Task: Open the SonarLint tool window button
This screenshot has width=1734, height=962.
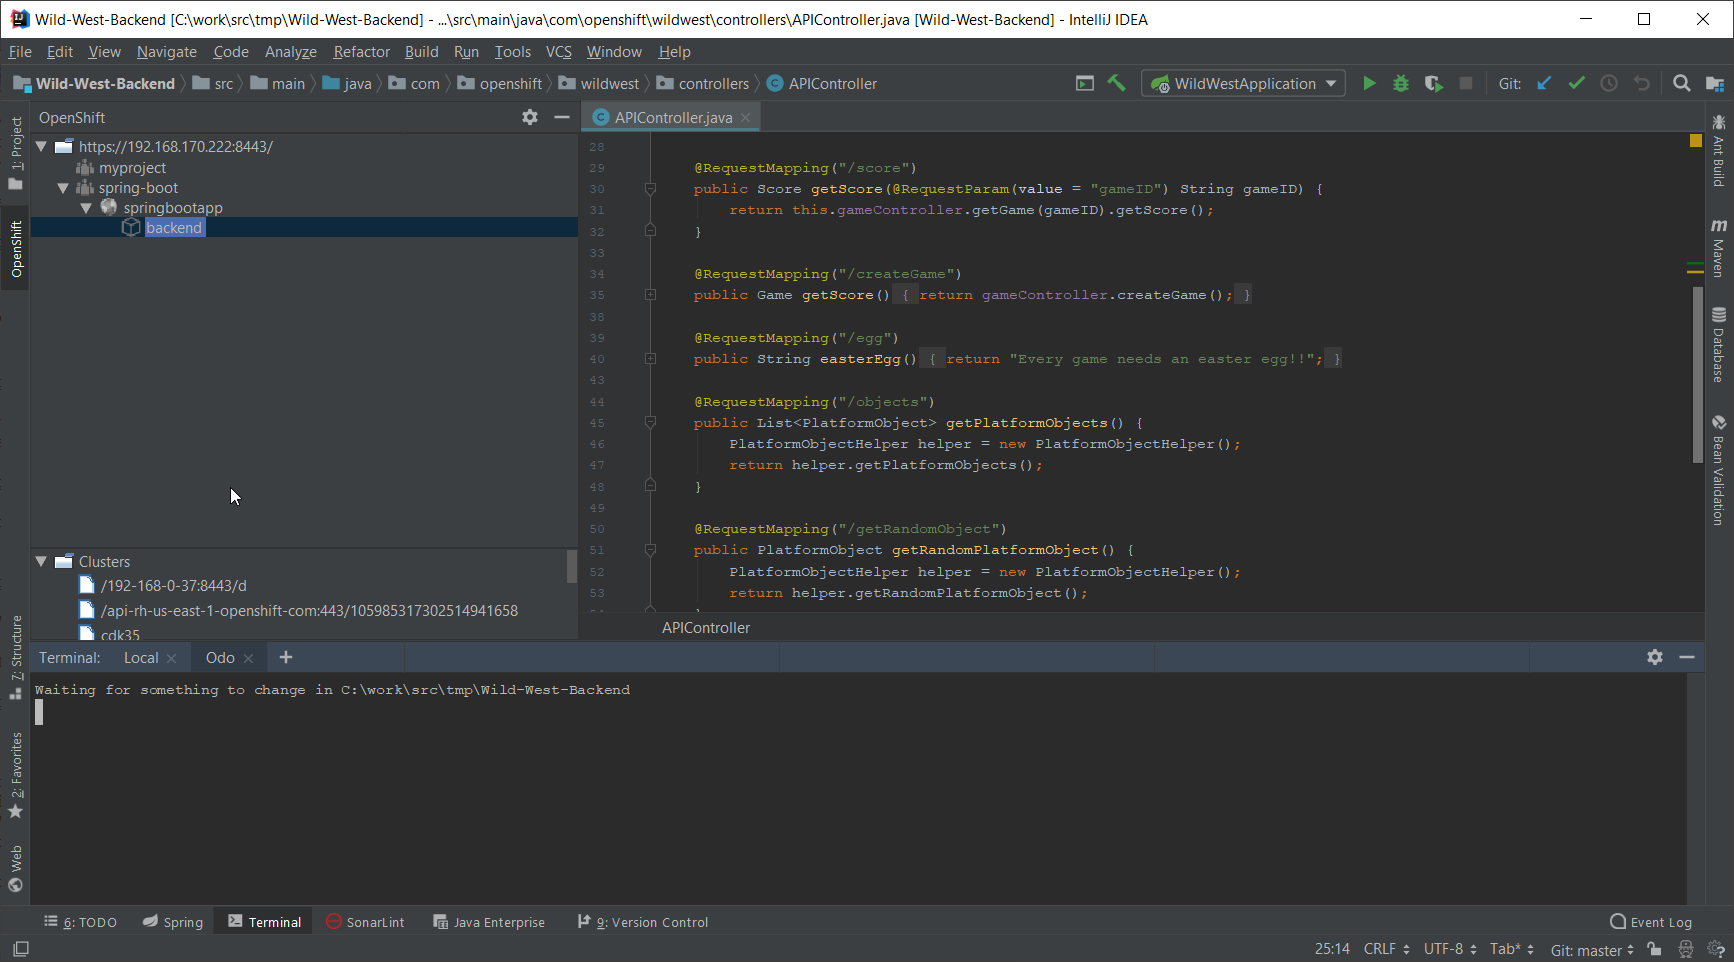Action: click(365, 922)
